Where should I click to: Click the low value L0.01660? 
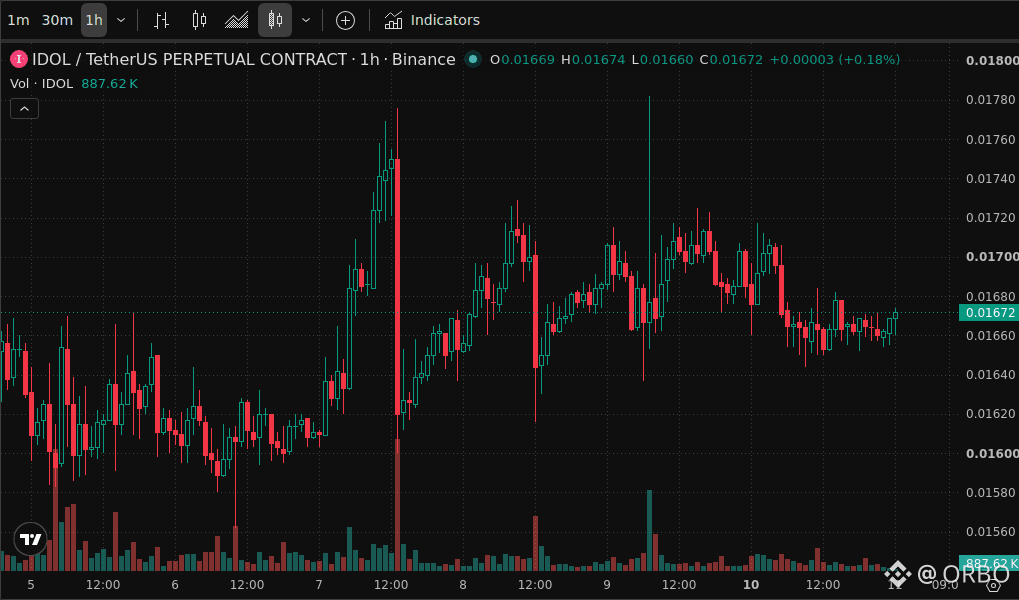662,60
